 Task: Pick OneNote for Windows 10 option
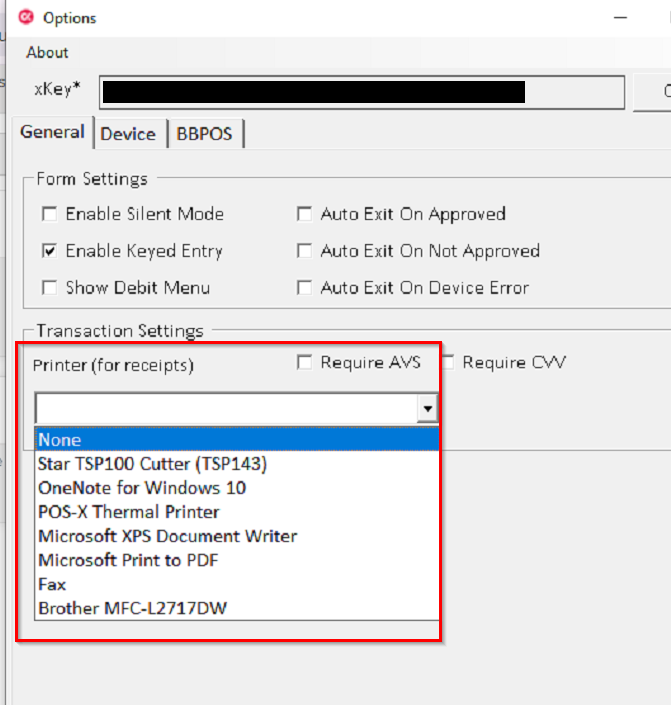[x=237, y=488]
